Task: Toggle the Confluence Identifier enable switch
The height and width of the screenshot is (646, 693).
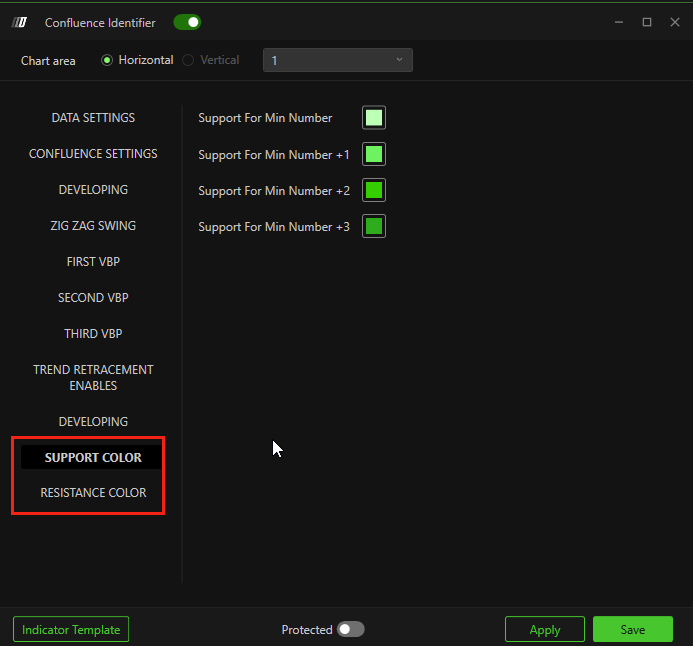Action: [186, 22]
